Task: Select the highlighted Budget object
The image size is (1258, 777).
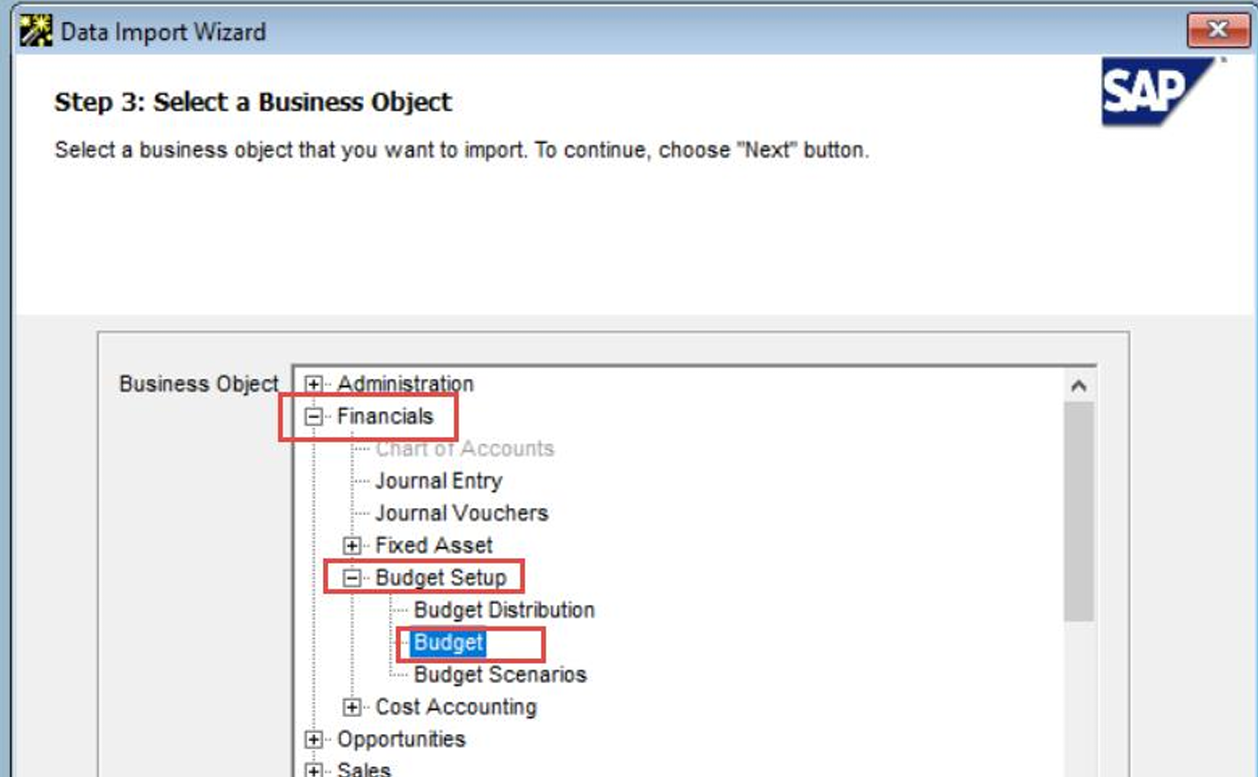Action: [448, 642]
